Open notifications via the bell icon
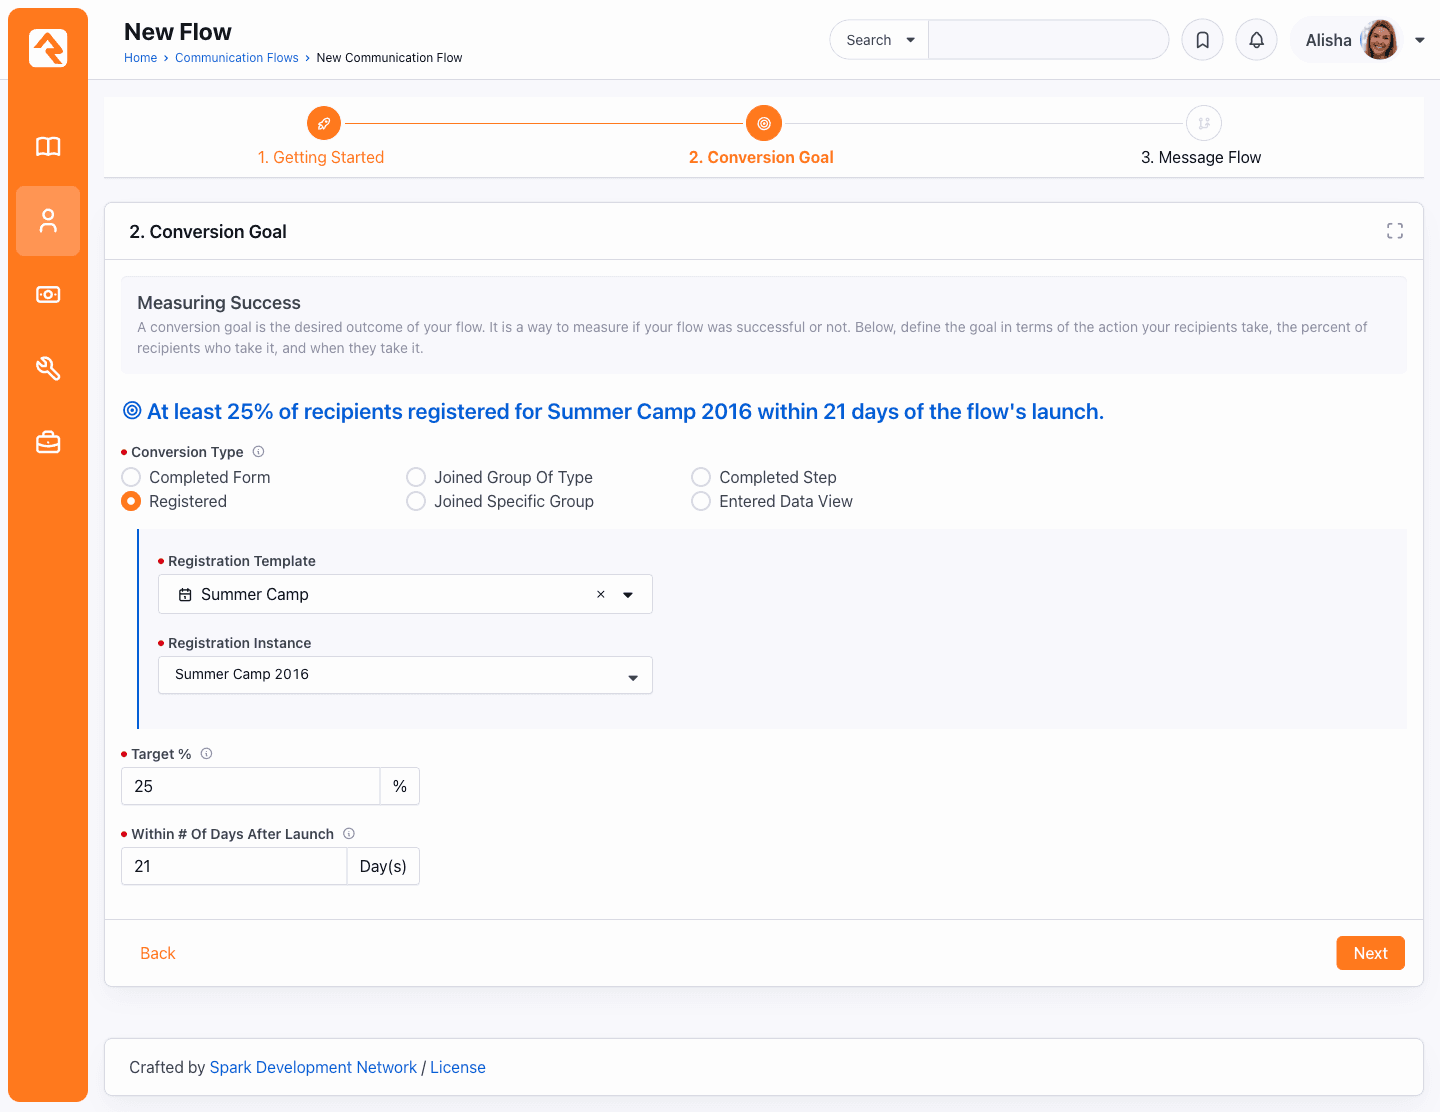1440x1112 pixels. pos(1256,39)
